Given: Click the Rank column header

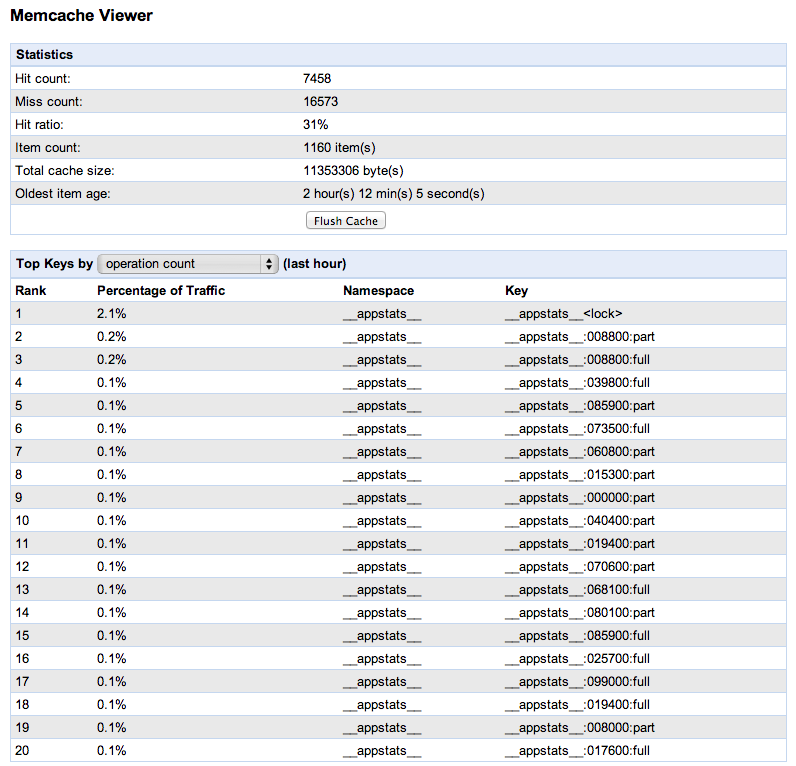Looking at the screenshot, I should click(x=30, y=291).
